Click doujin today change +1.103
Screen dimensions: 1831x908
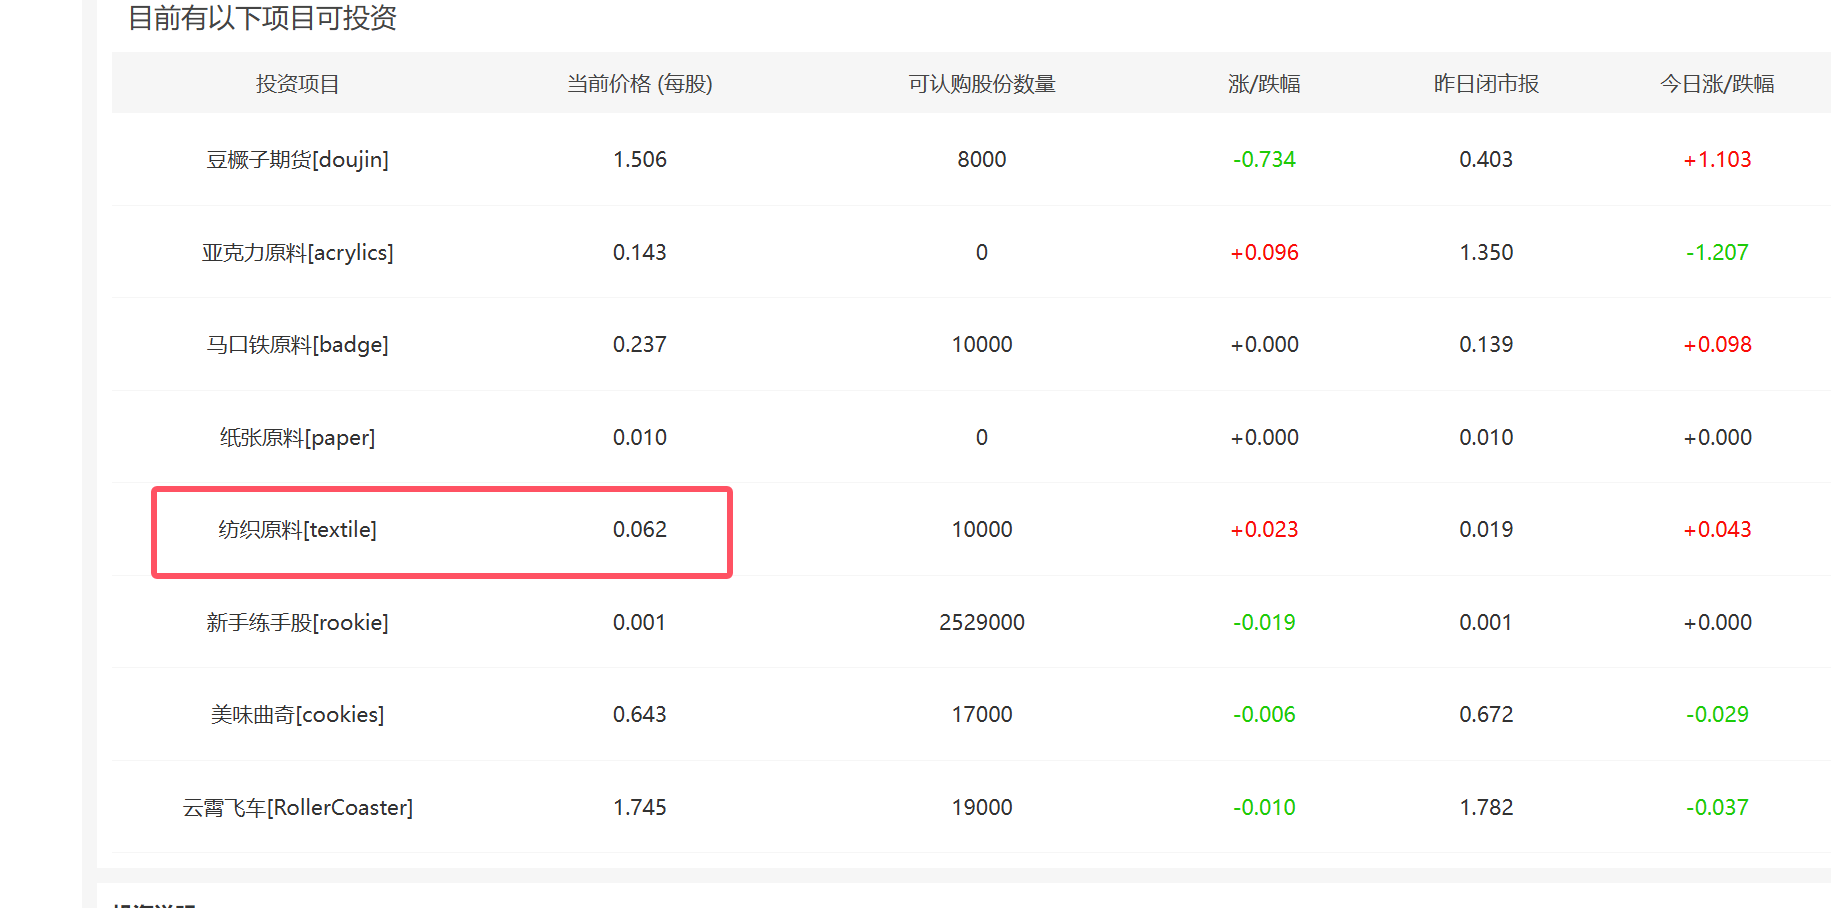pos(1717,160)
